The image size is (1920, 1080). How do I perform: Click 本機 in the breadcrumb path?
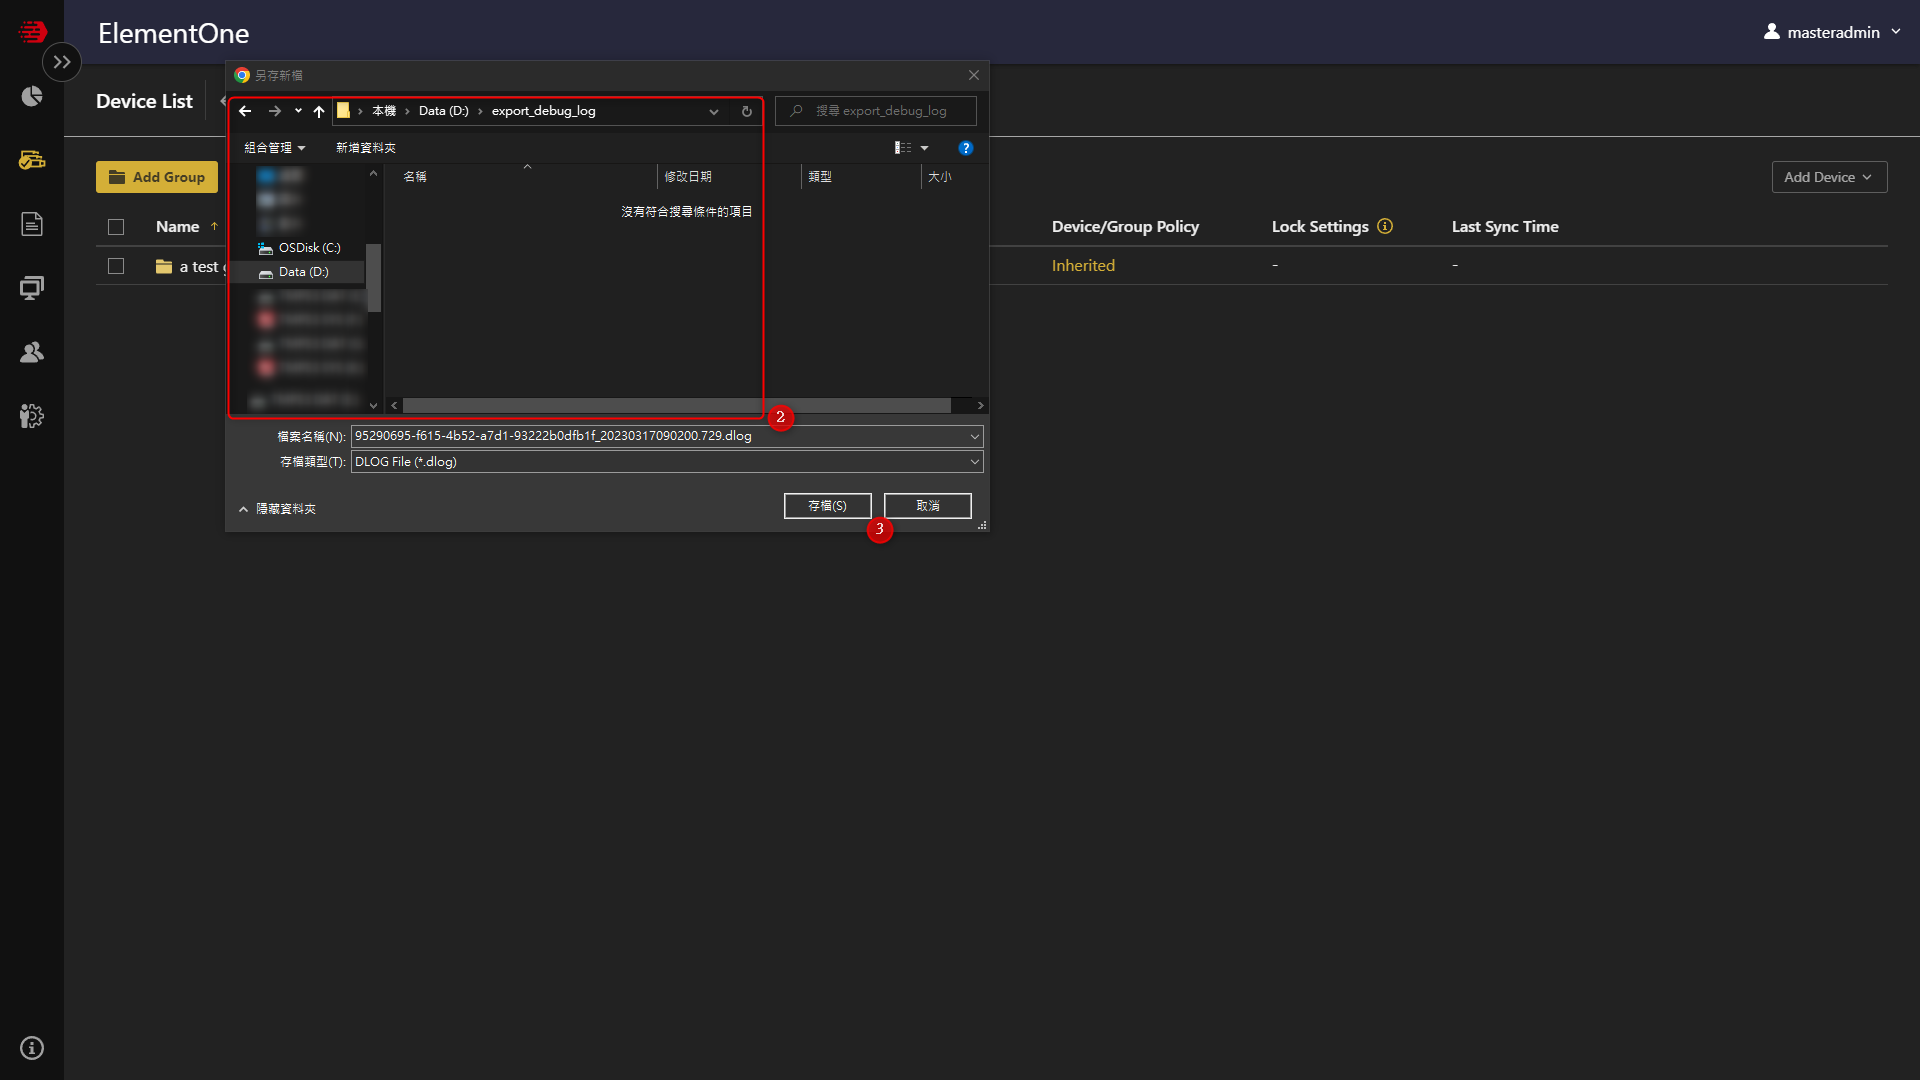click(x=384, y=111)
